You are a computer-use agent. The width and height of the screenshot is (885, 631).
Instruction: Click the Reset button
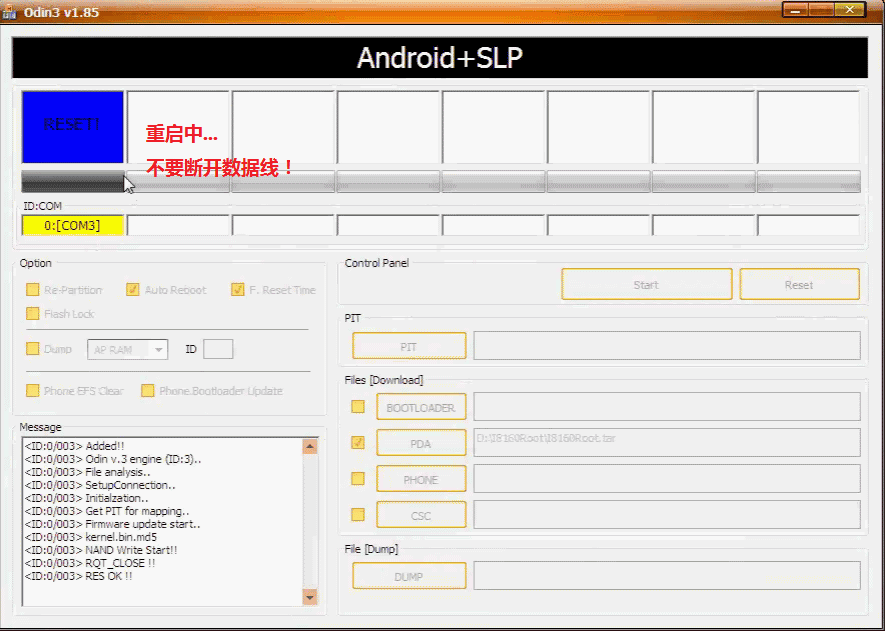(x=799, y=284)
